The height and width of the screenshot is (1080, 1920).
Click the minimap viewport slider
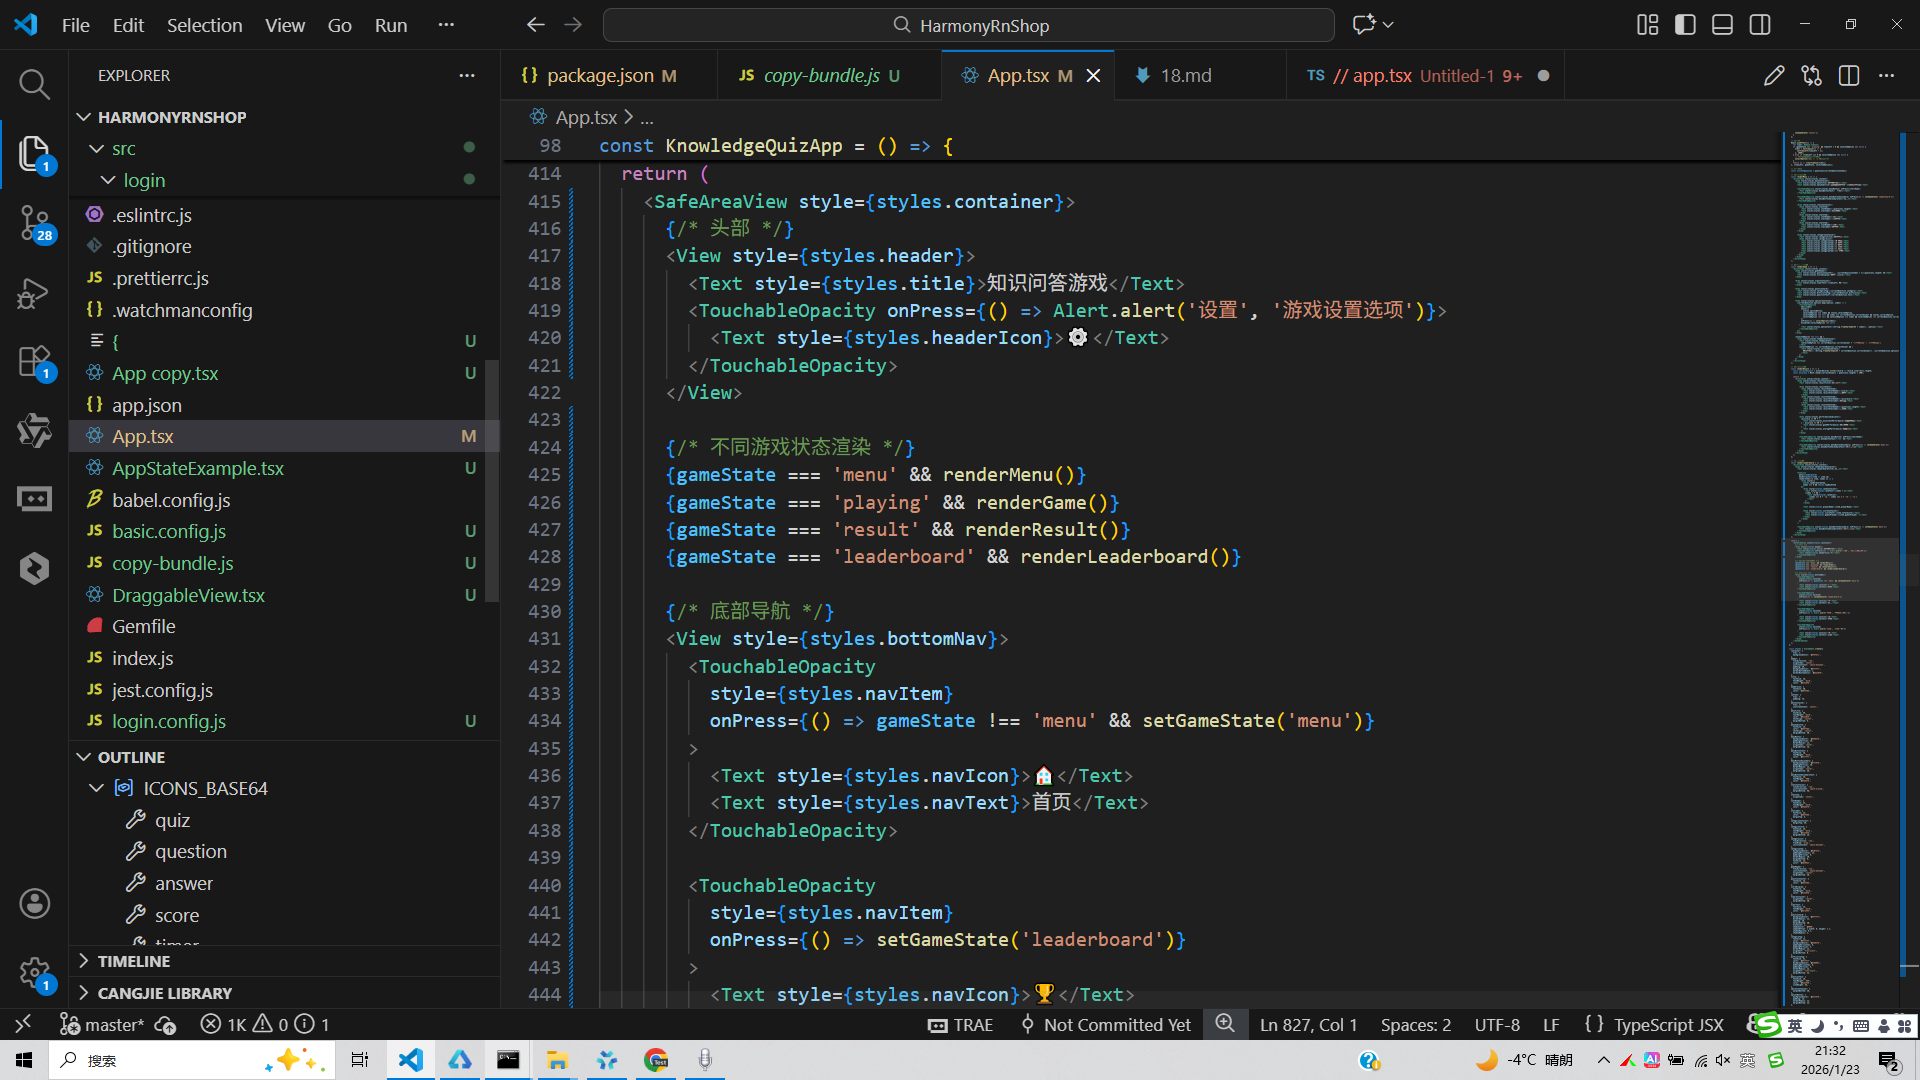click(1840, 570)
